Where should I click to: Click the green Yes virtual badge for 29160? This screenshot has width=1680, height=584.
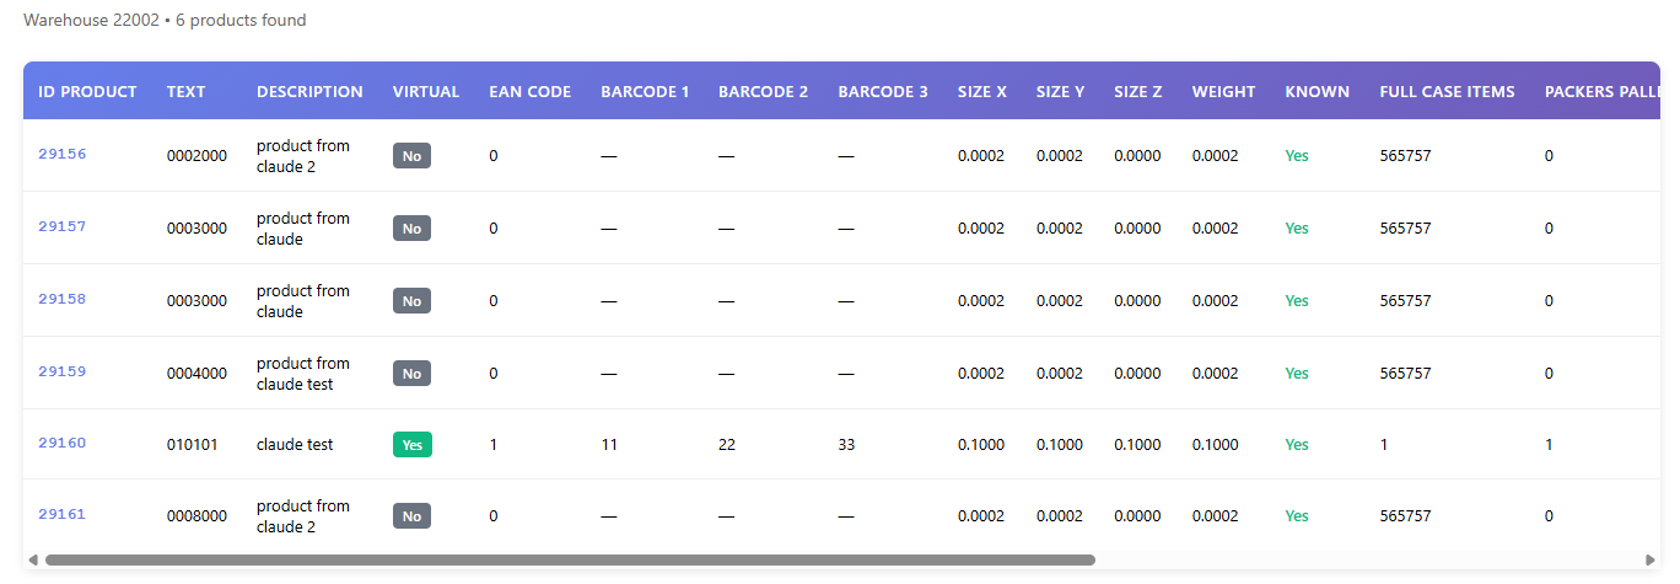pos(412,445)
